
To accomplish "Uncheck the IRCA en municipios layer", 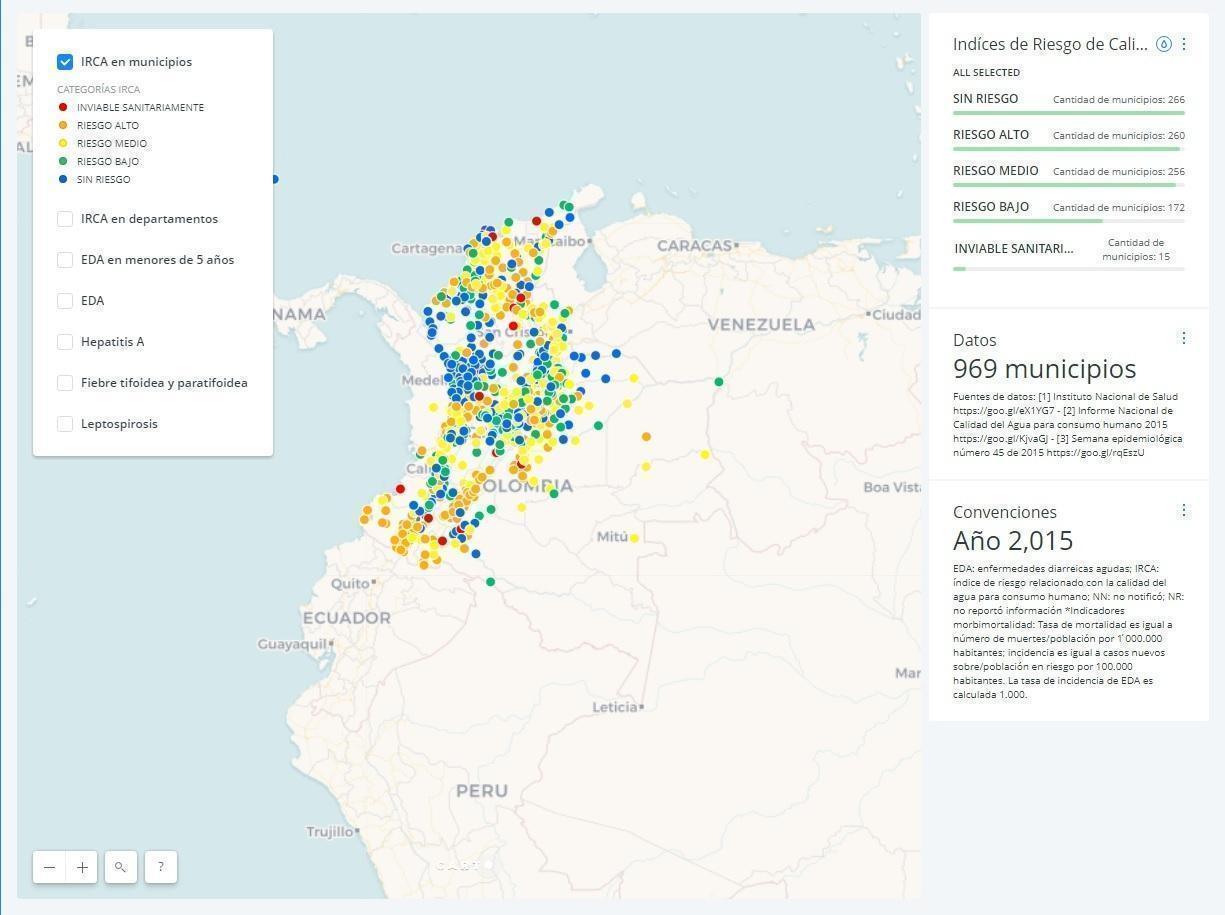I will (65, 61).
